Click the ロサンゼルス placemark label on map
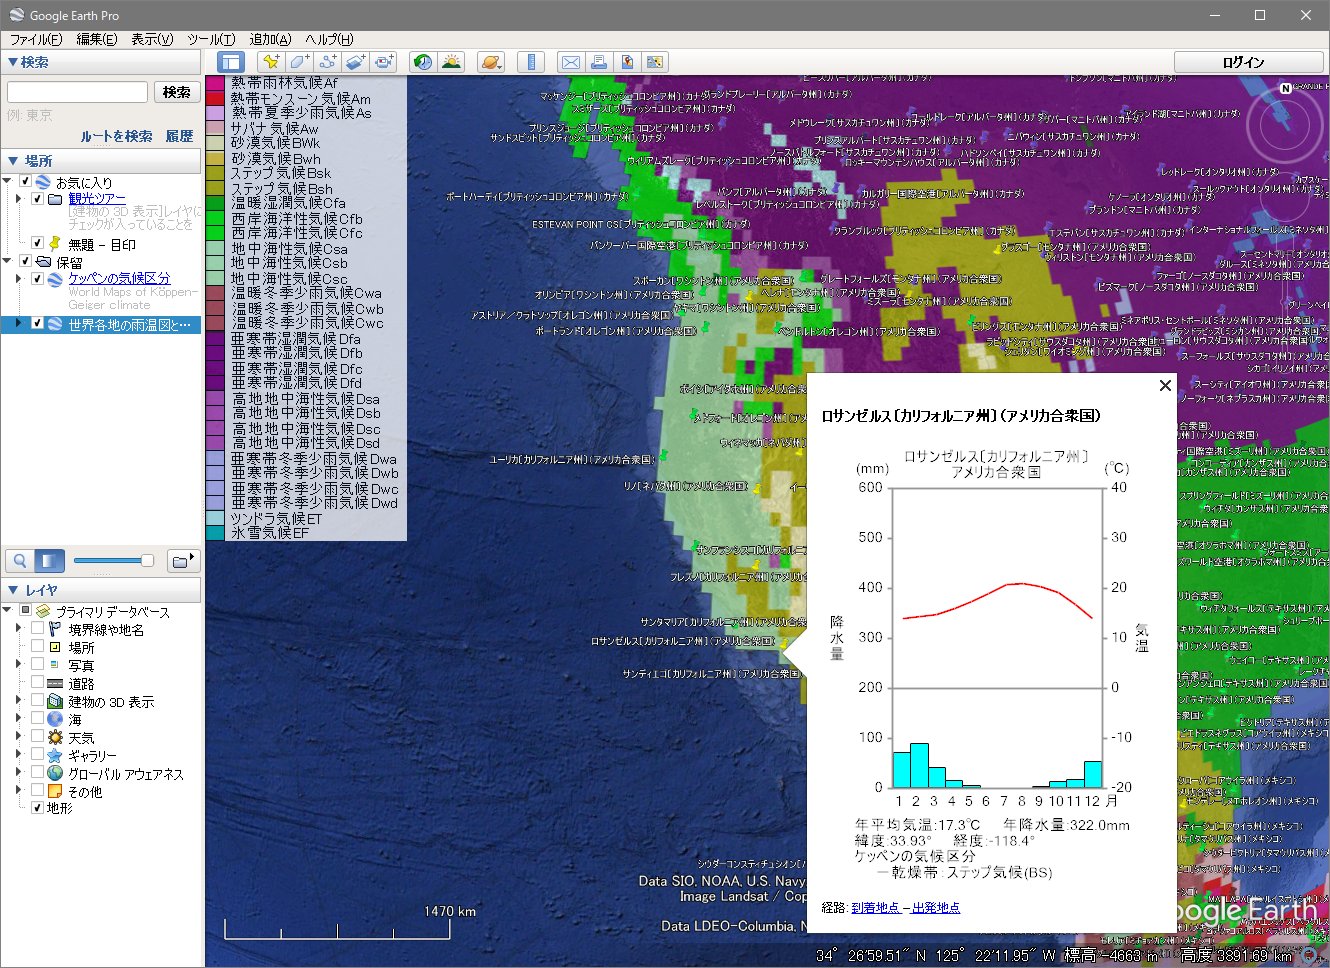The width and height of the screenshot is (1330, 968). click(682, 641)
